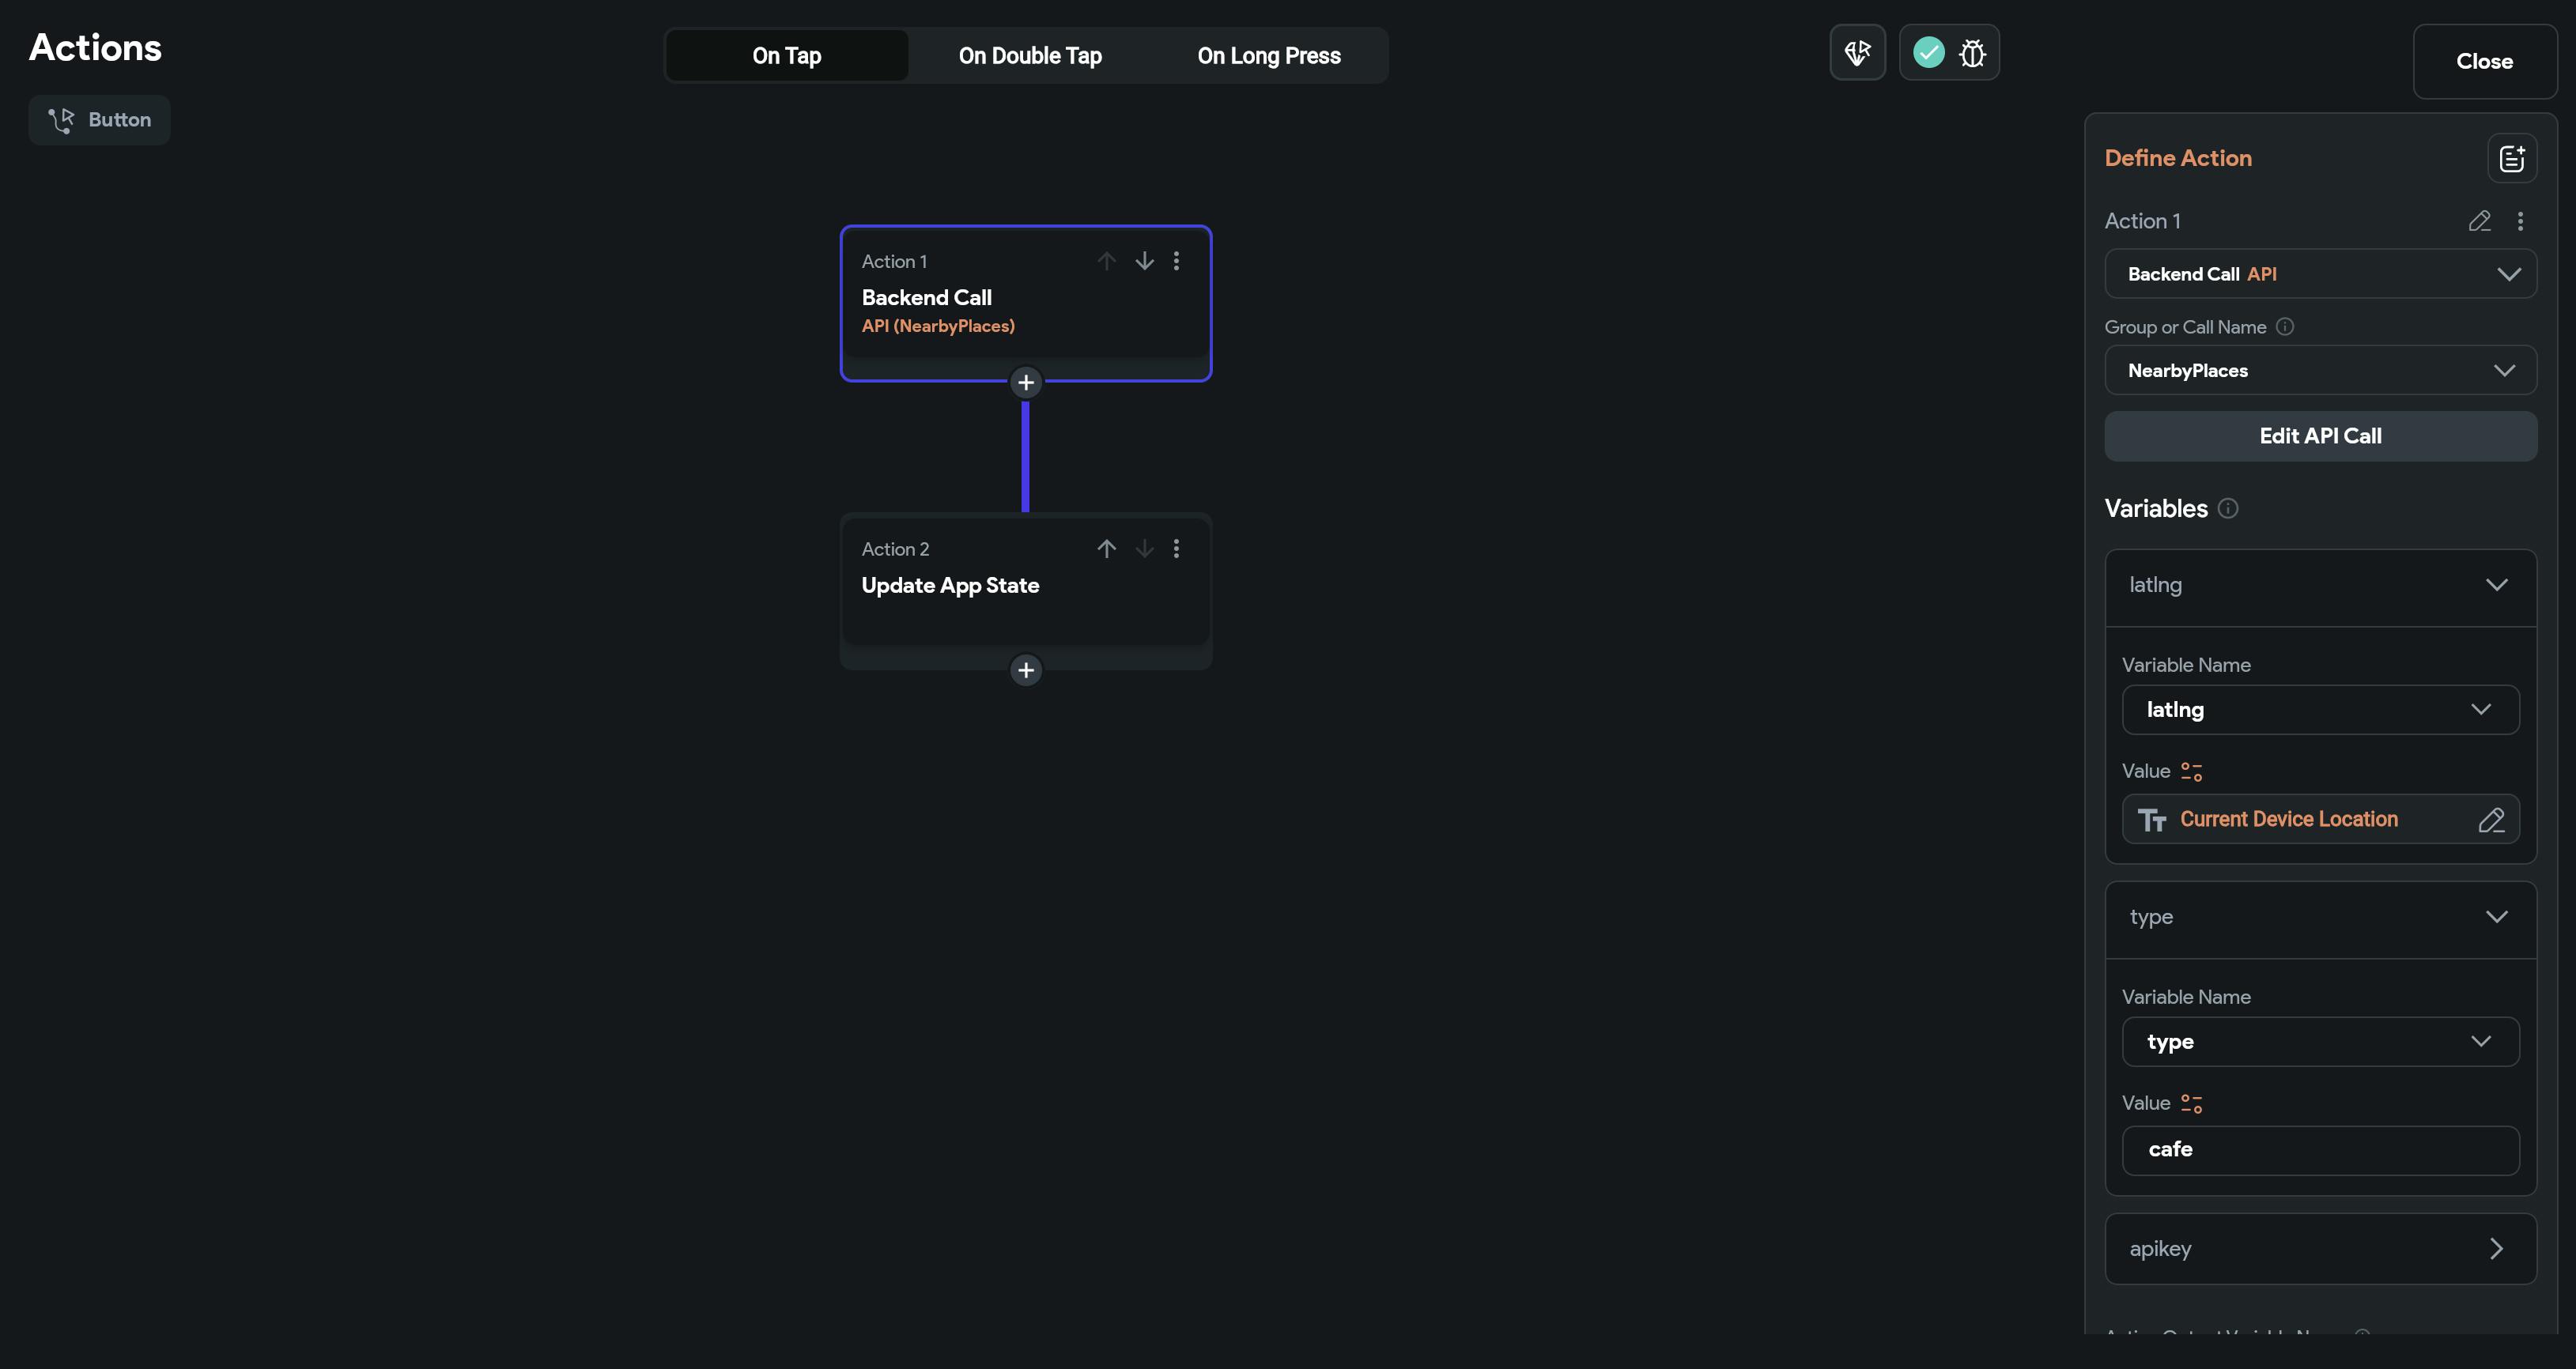The width and height of the screenshot is (2576, 1369).
Task: Switch to the On Long Press tab
Action: (x=1268, y=56)
